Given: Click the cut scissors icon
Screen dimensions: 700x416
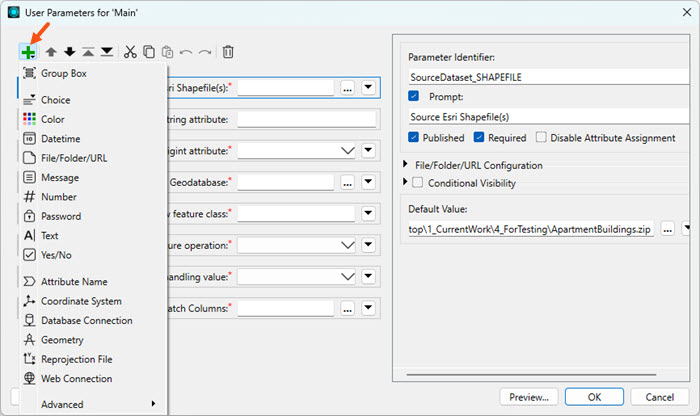Looking at the screenshot, I should point(130,51).
